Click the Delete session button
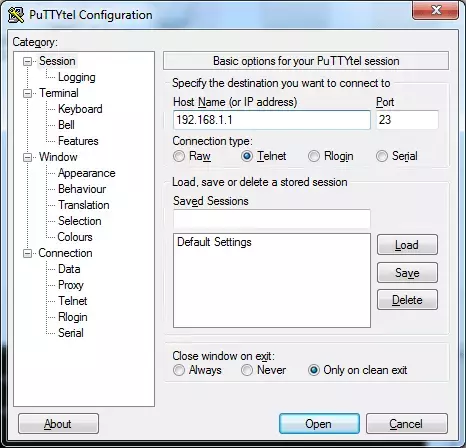The image size is (466, 448). click(x=407, y=300)
